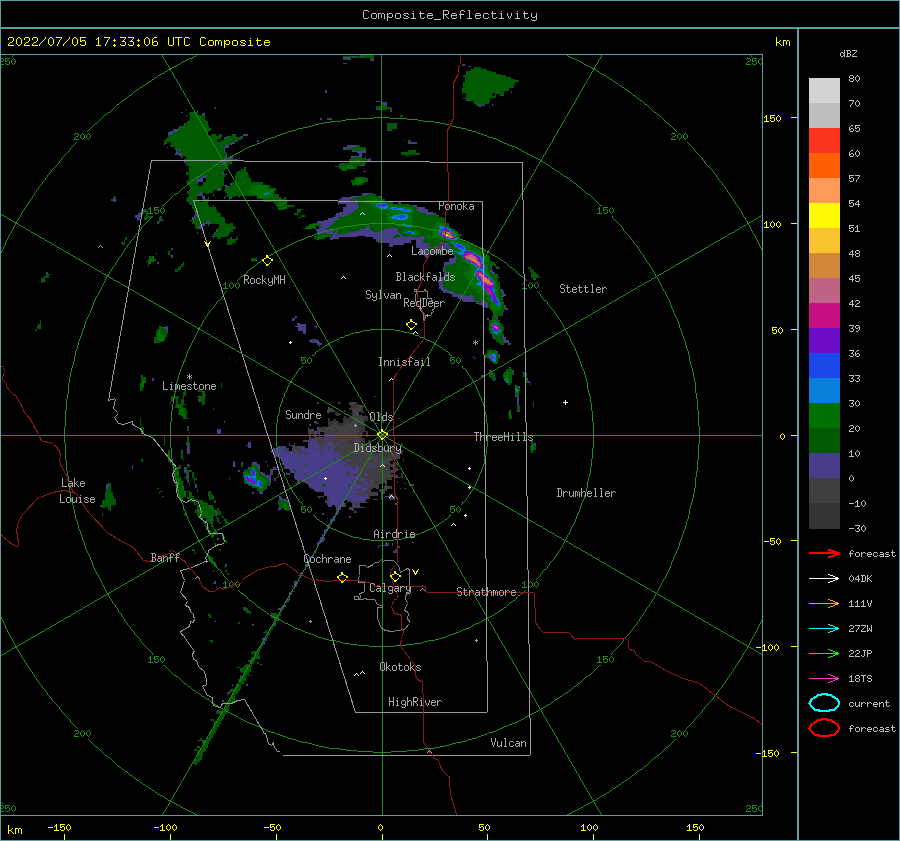The image size is (900, 841).
Task: Select the yellow diamond marker near RockyMH
Action: coord(267,261)
